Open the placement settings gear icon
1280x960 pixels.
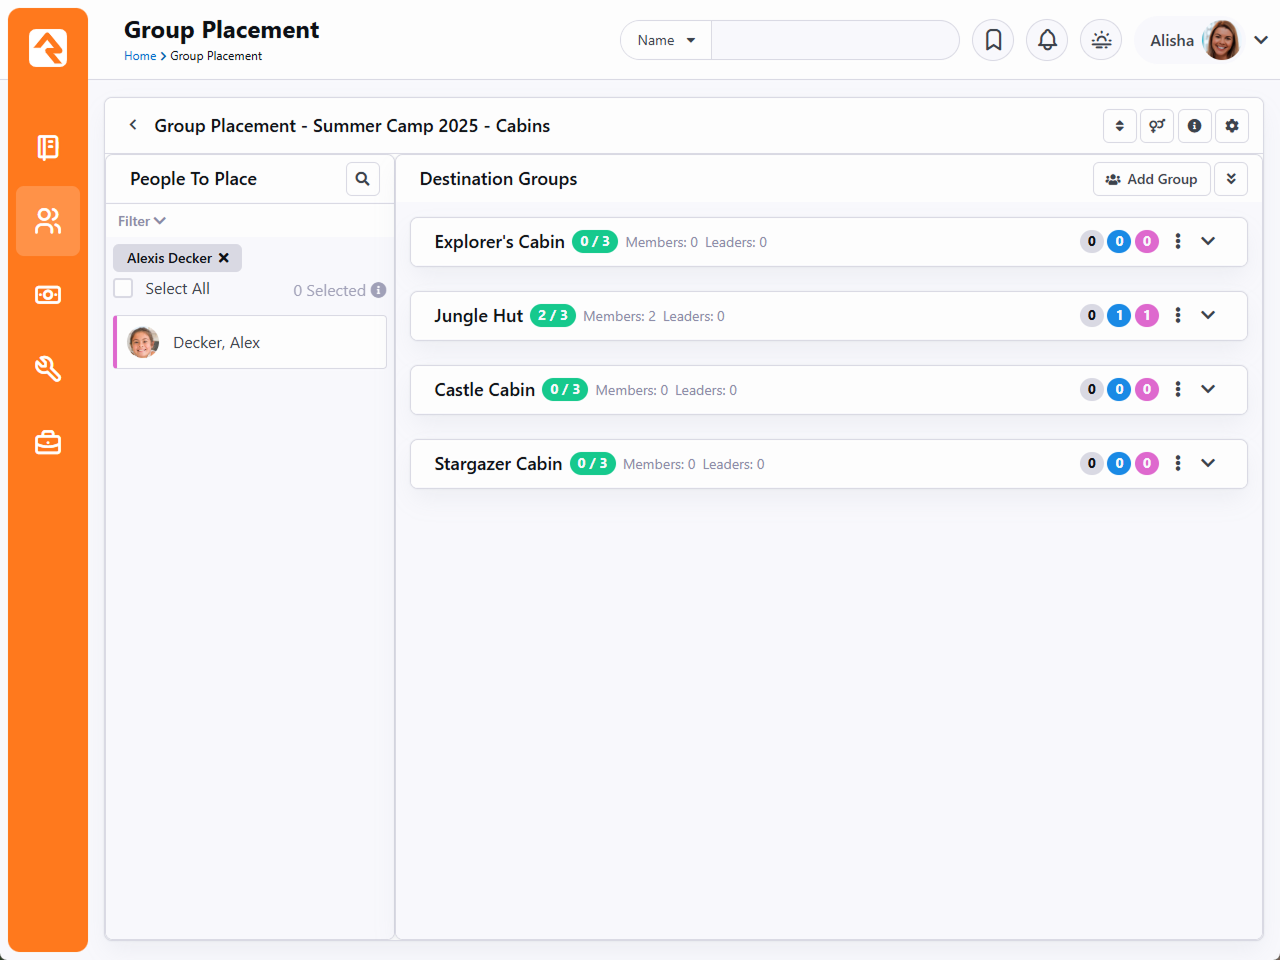click(1232, 126)
